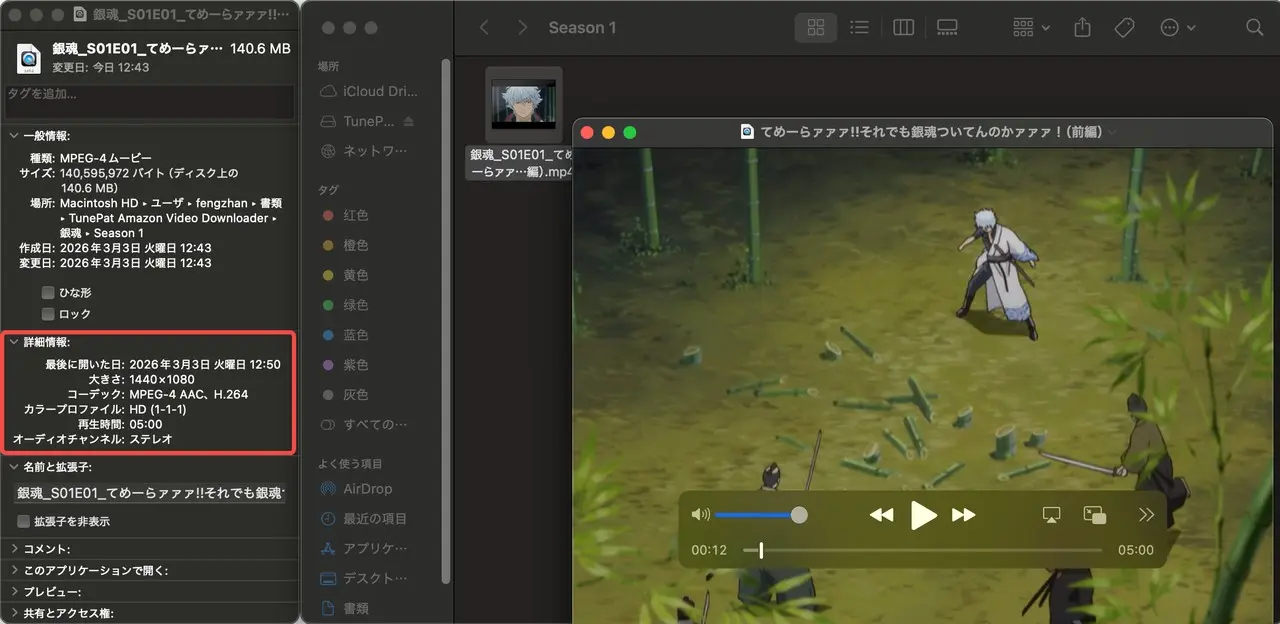
Task: Switch Finder to list view
Action: [858, 28]
